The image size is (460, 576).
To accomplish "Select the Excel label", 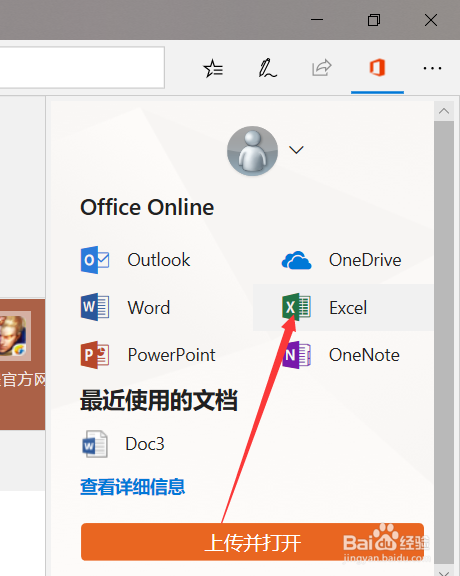I will (348, 307).
